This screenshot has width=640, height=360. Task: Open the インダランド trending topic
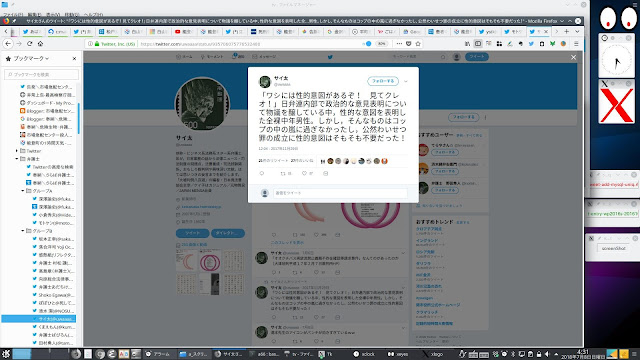[427, 241]
